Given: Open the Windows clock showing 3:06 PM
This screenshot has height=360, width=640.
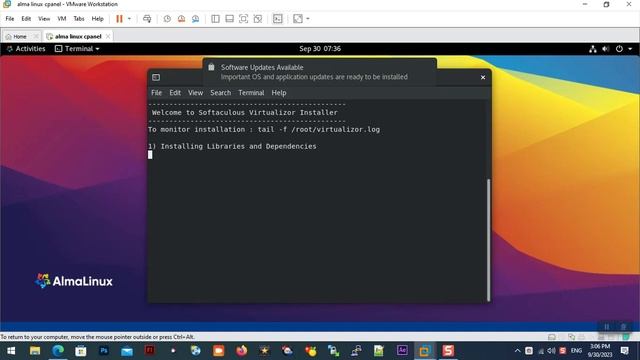Looking at the screenshot, I should [x=600, y=351].
